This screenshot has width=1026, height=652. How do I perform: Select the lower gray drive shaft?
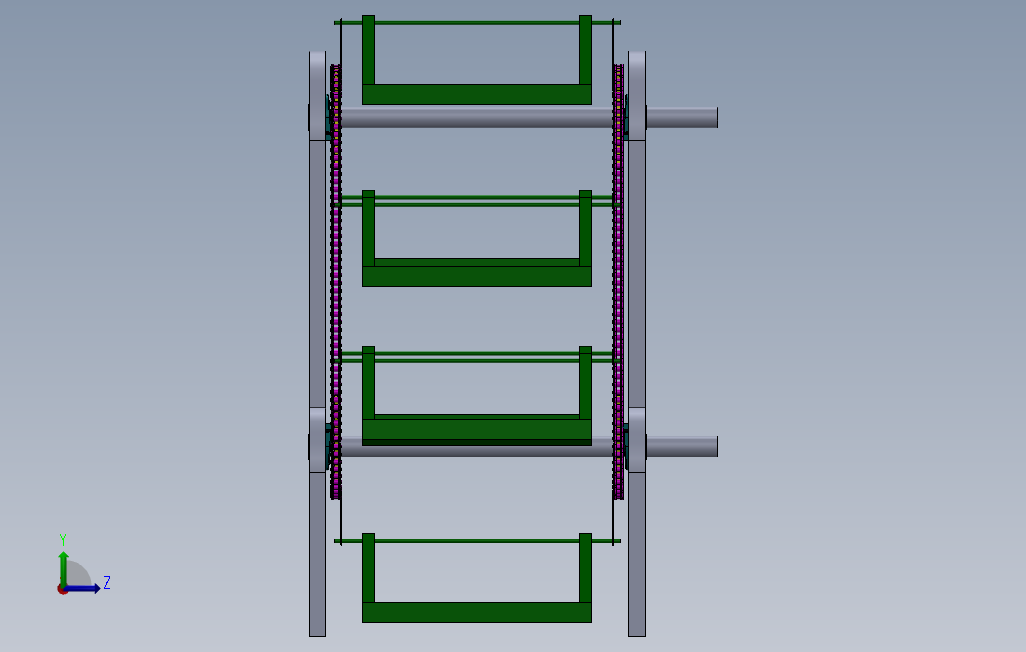point(529,447)
